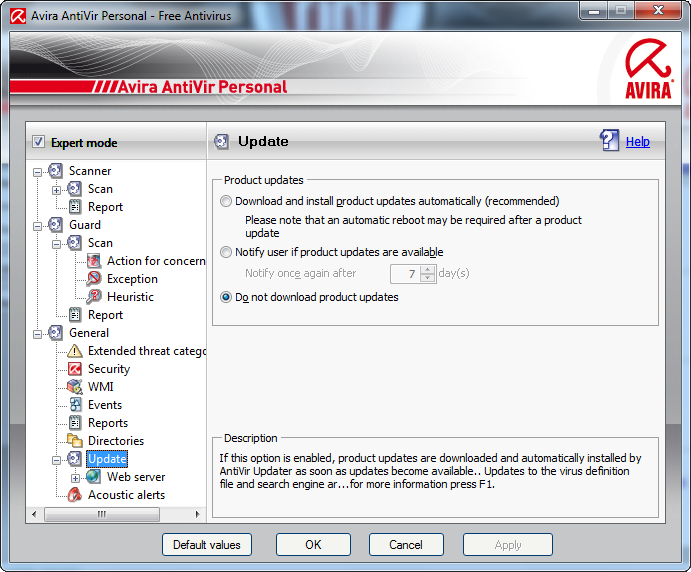Click the Help book icon

coord(610,141)
